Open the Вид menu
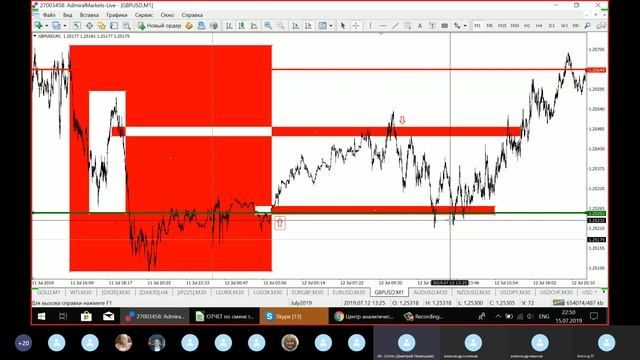This screenshot has height=360, width=640. 67,15
